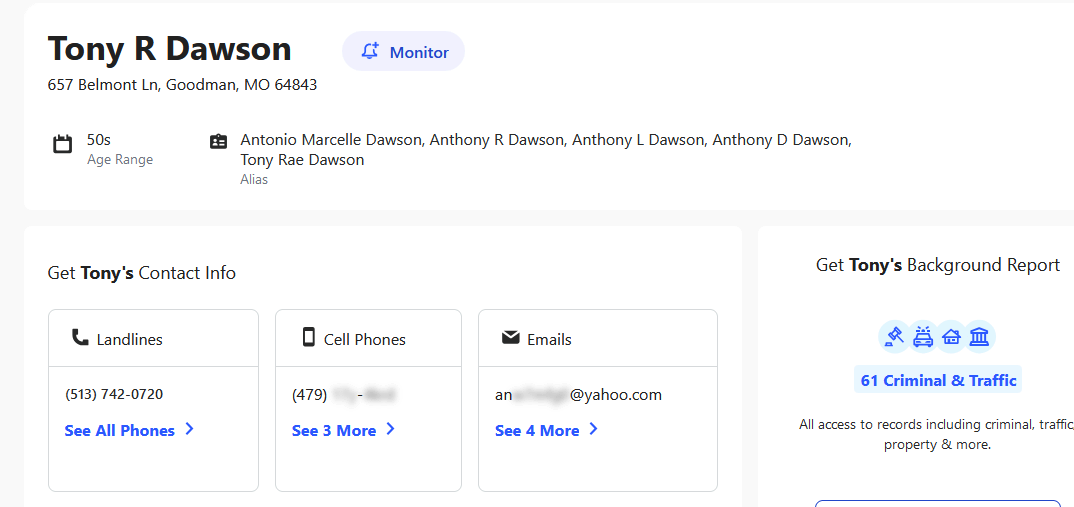Click the mobile phone icon next to Cell Phones

click(x=308, y=338)
